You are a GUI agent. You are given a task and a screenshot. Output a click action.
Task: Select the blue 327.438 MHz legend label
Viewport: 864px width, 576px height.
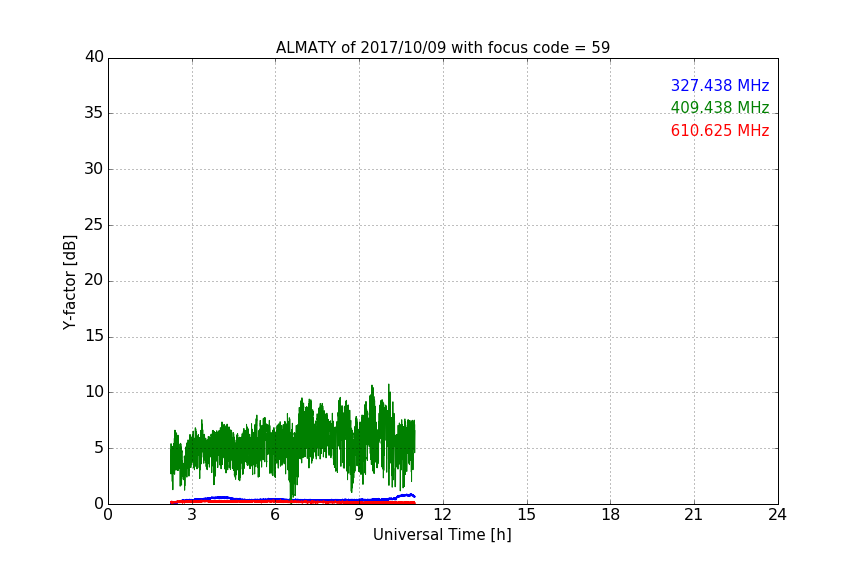pos(720,85)
